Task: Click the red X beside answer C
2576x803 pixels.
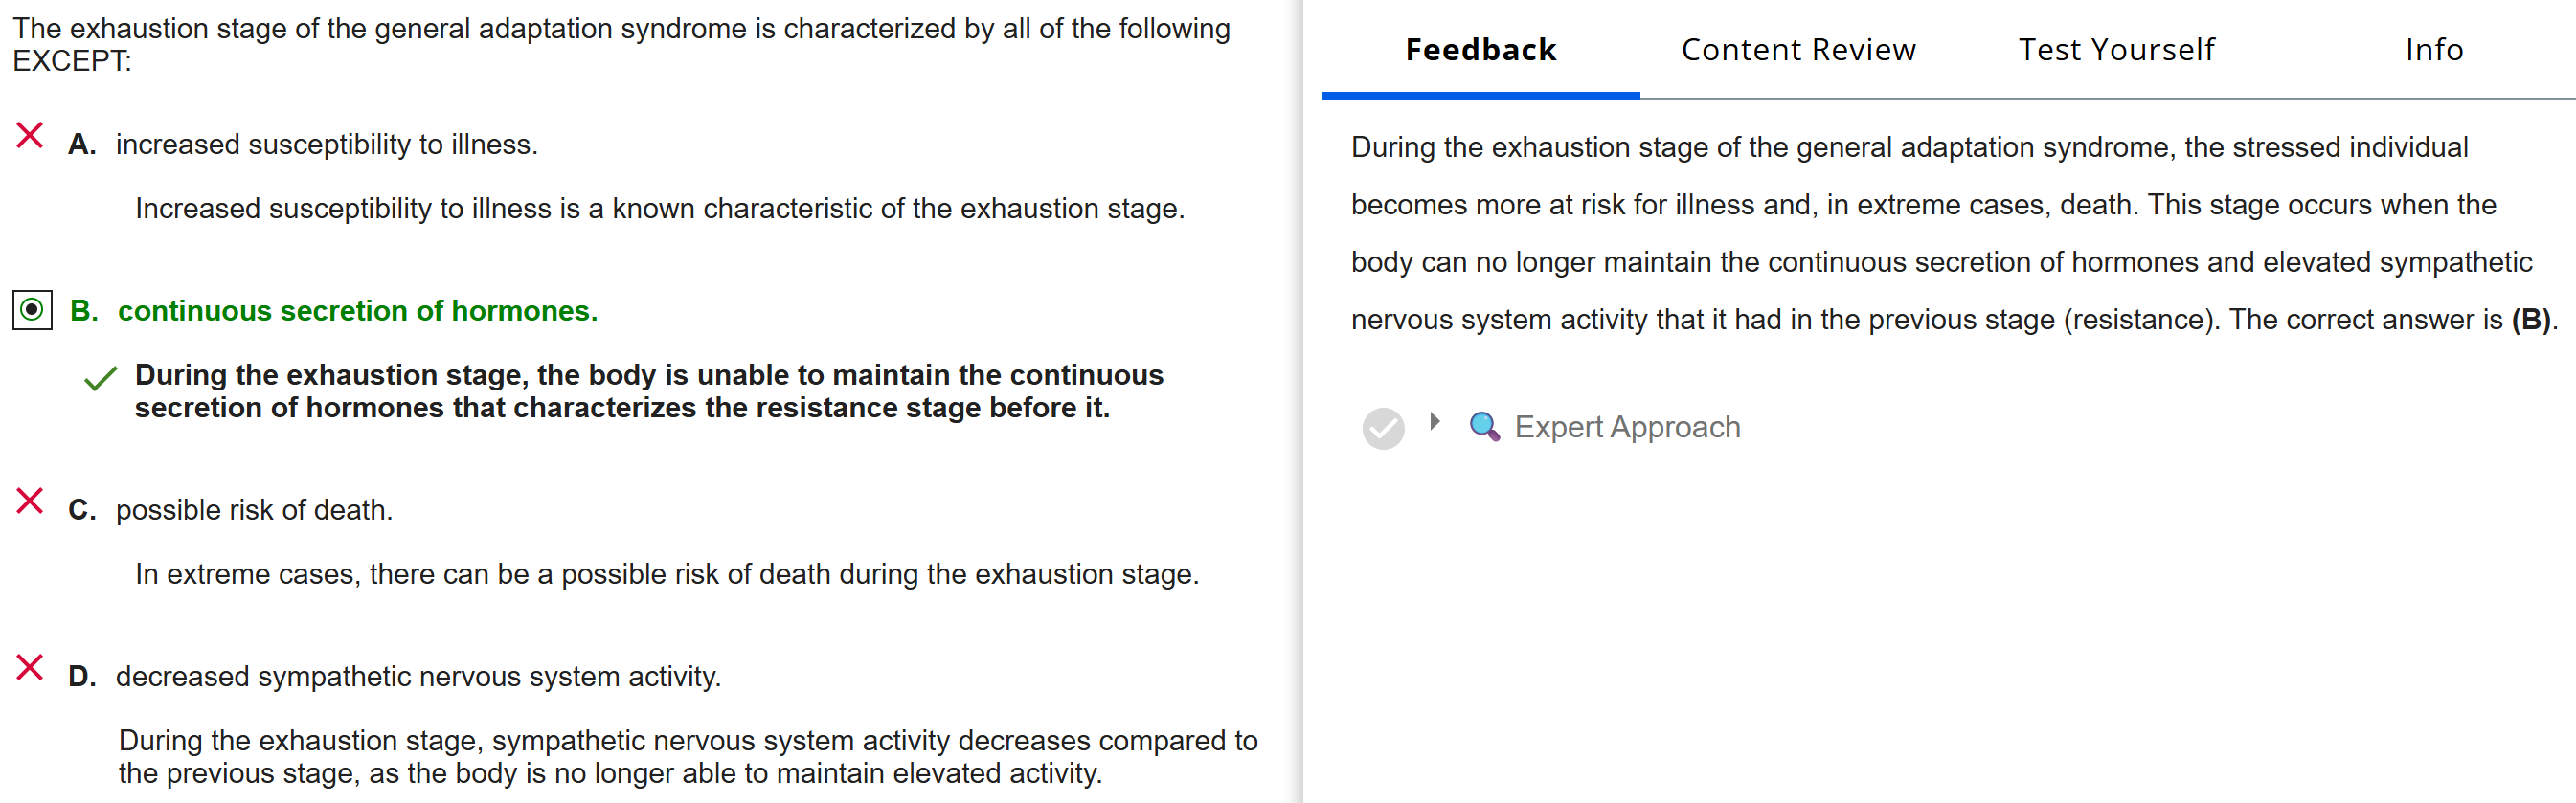Action: [30, 501]
